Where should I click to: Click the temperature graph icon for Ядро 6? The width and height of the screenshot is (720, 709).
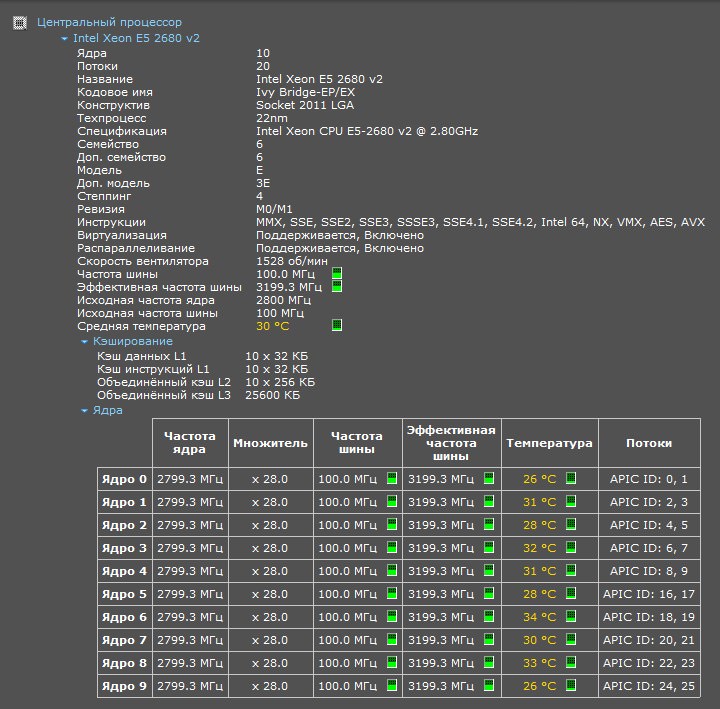(x=571, y=616)
